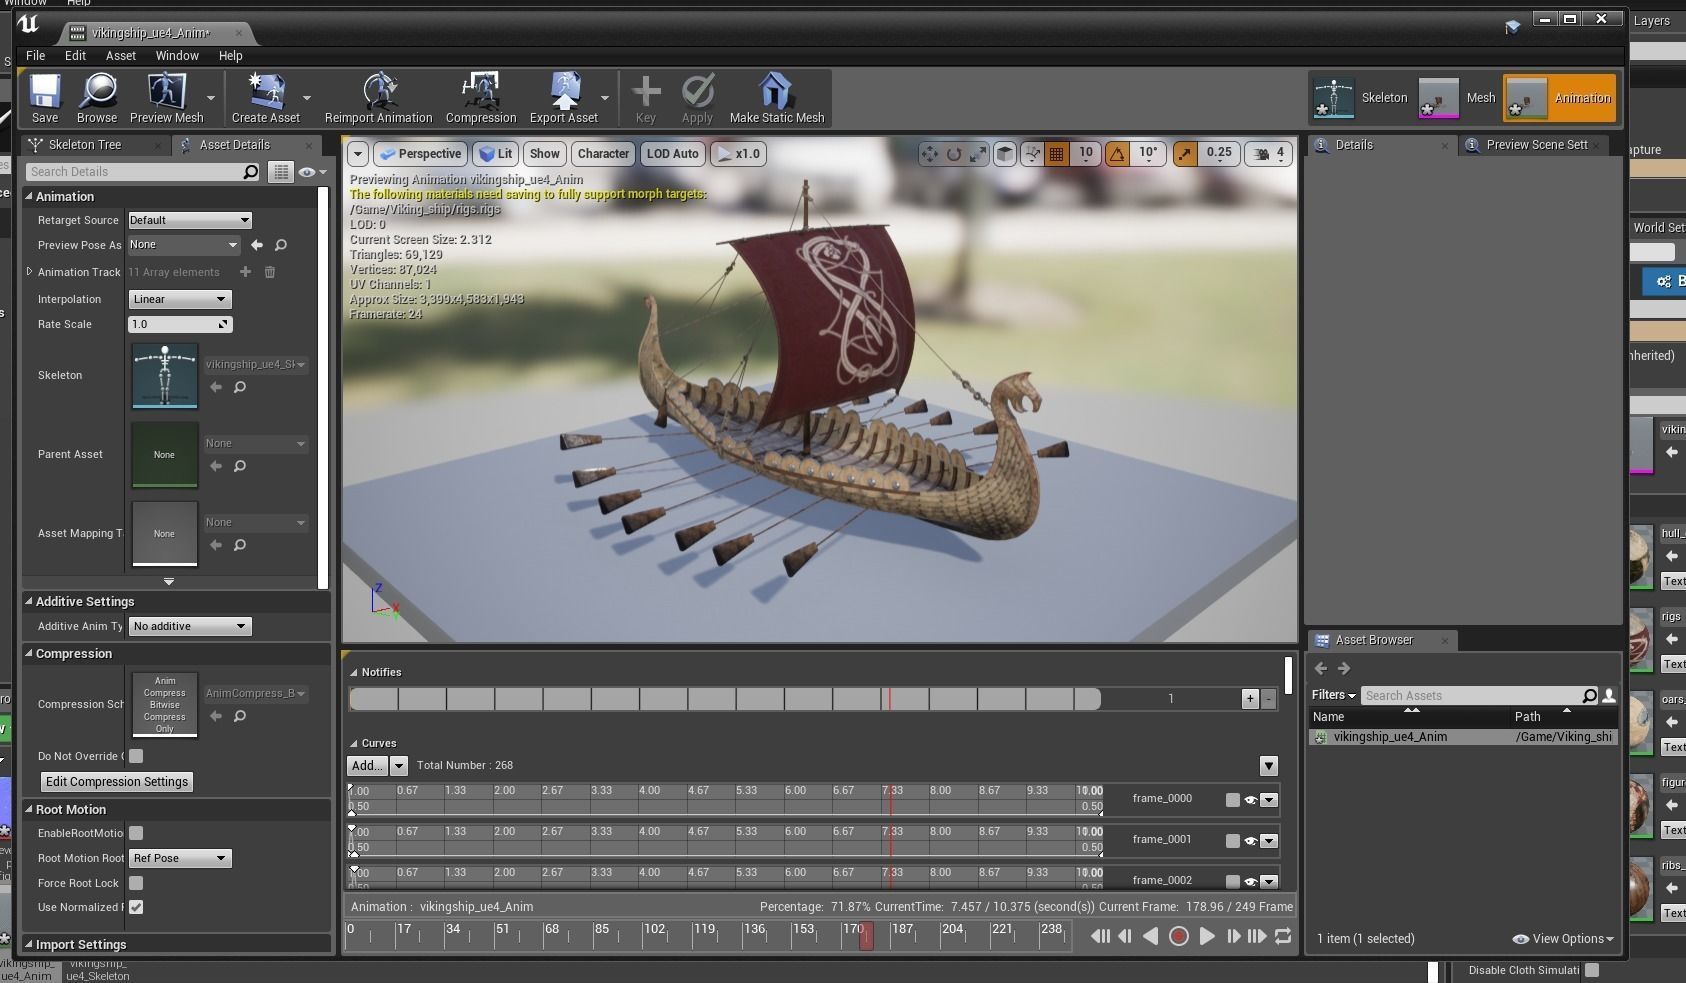Image resolution: width=1686 pixels, height=983 pixels.
Task: Switch to Preview Scene Settings tab
Action: coord(1536,145)
